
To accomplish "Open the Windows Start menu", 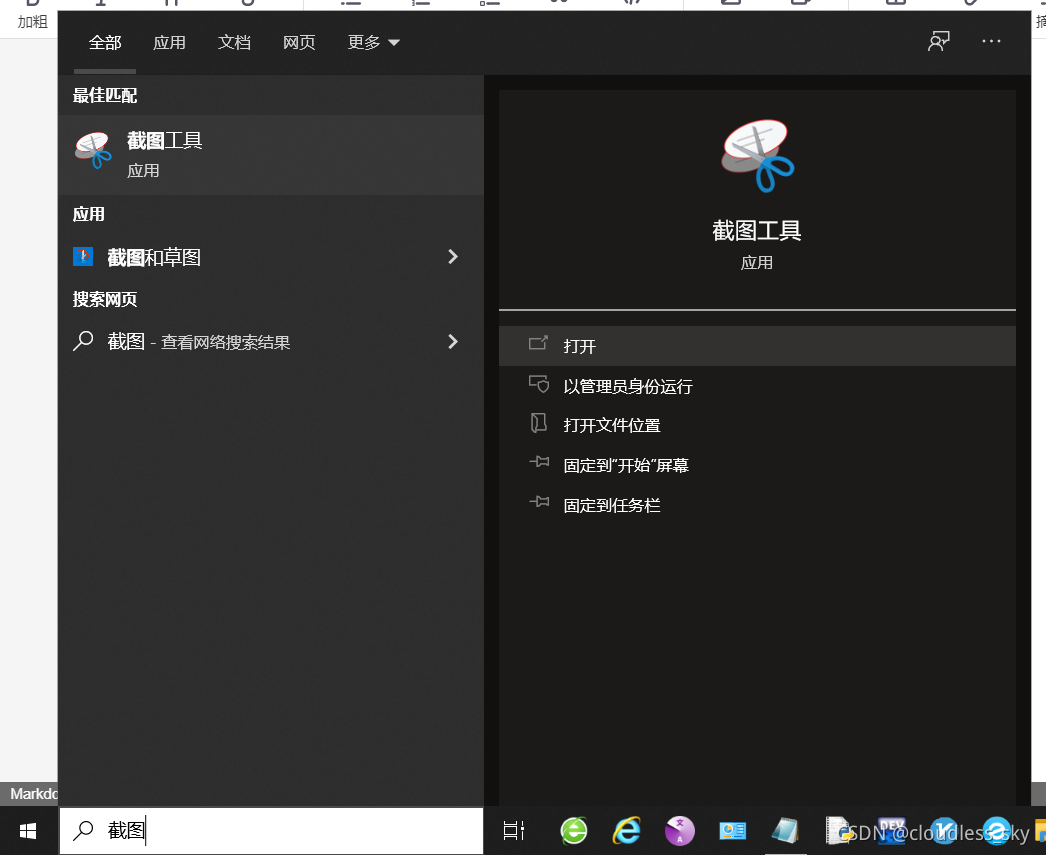I will [x=26, y=830].
